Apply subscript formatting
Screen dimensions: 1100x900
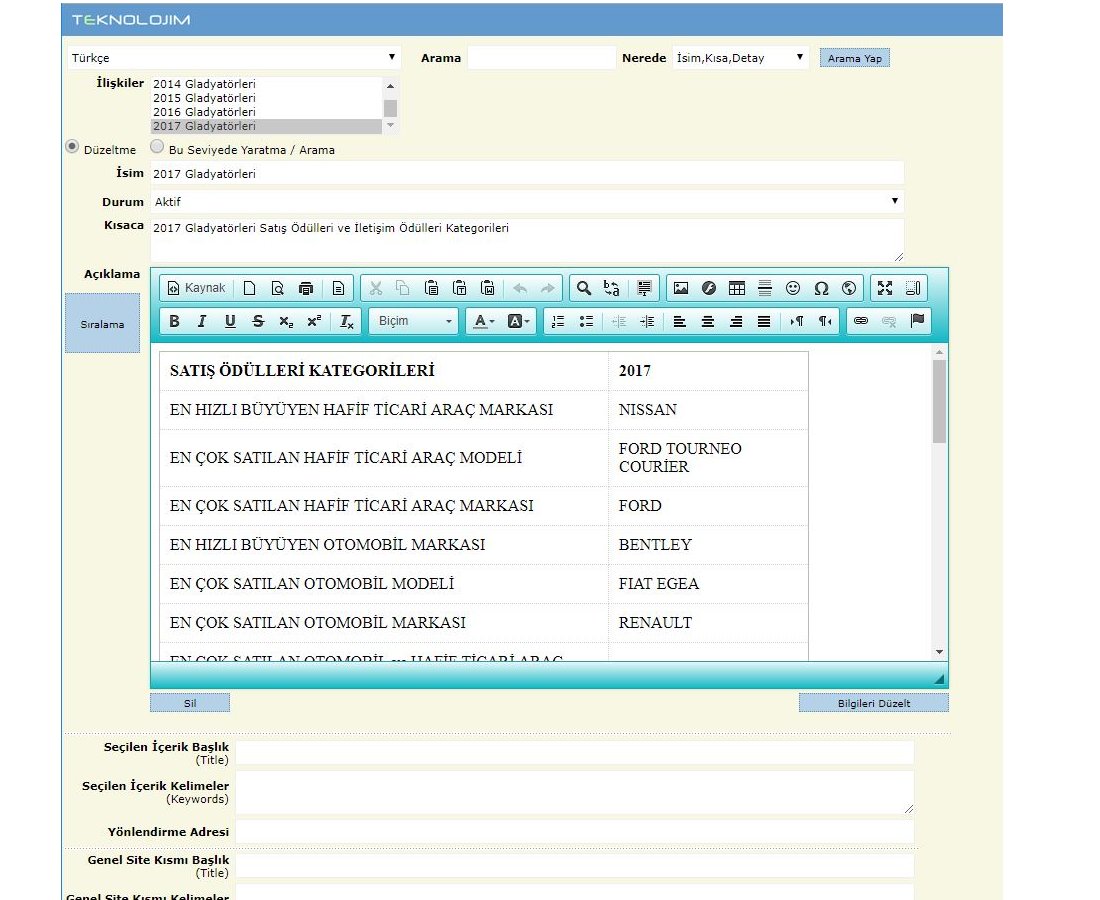point(286,321)
